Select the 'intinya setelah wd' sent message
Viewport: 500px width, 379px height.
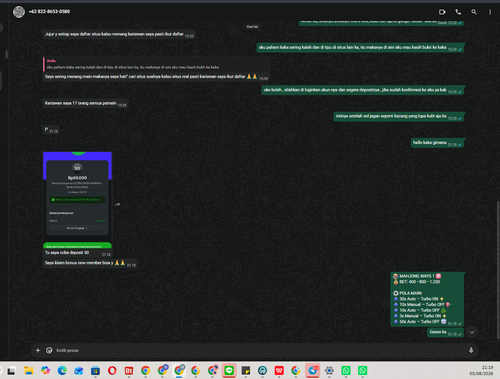(x=399, y=117)
